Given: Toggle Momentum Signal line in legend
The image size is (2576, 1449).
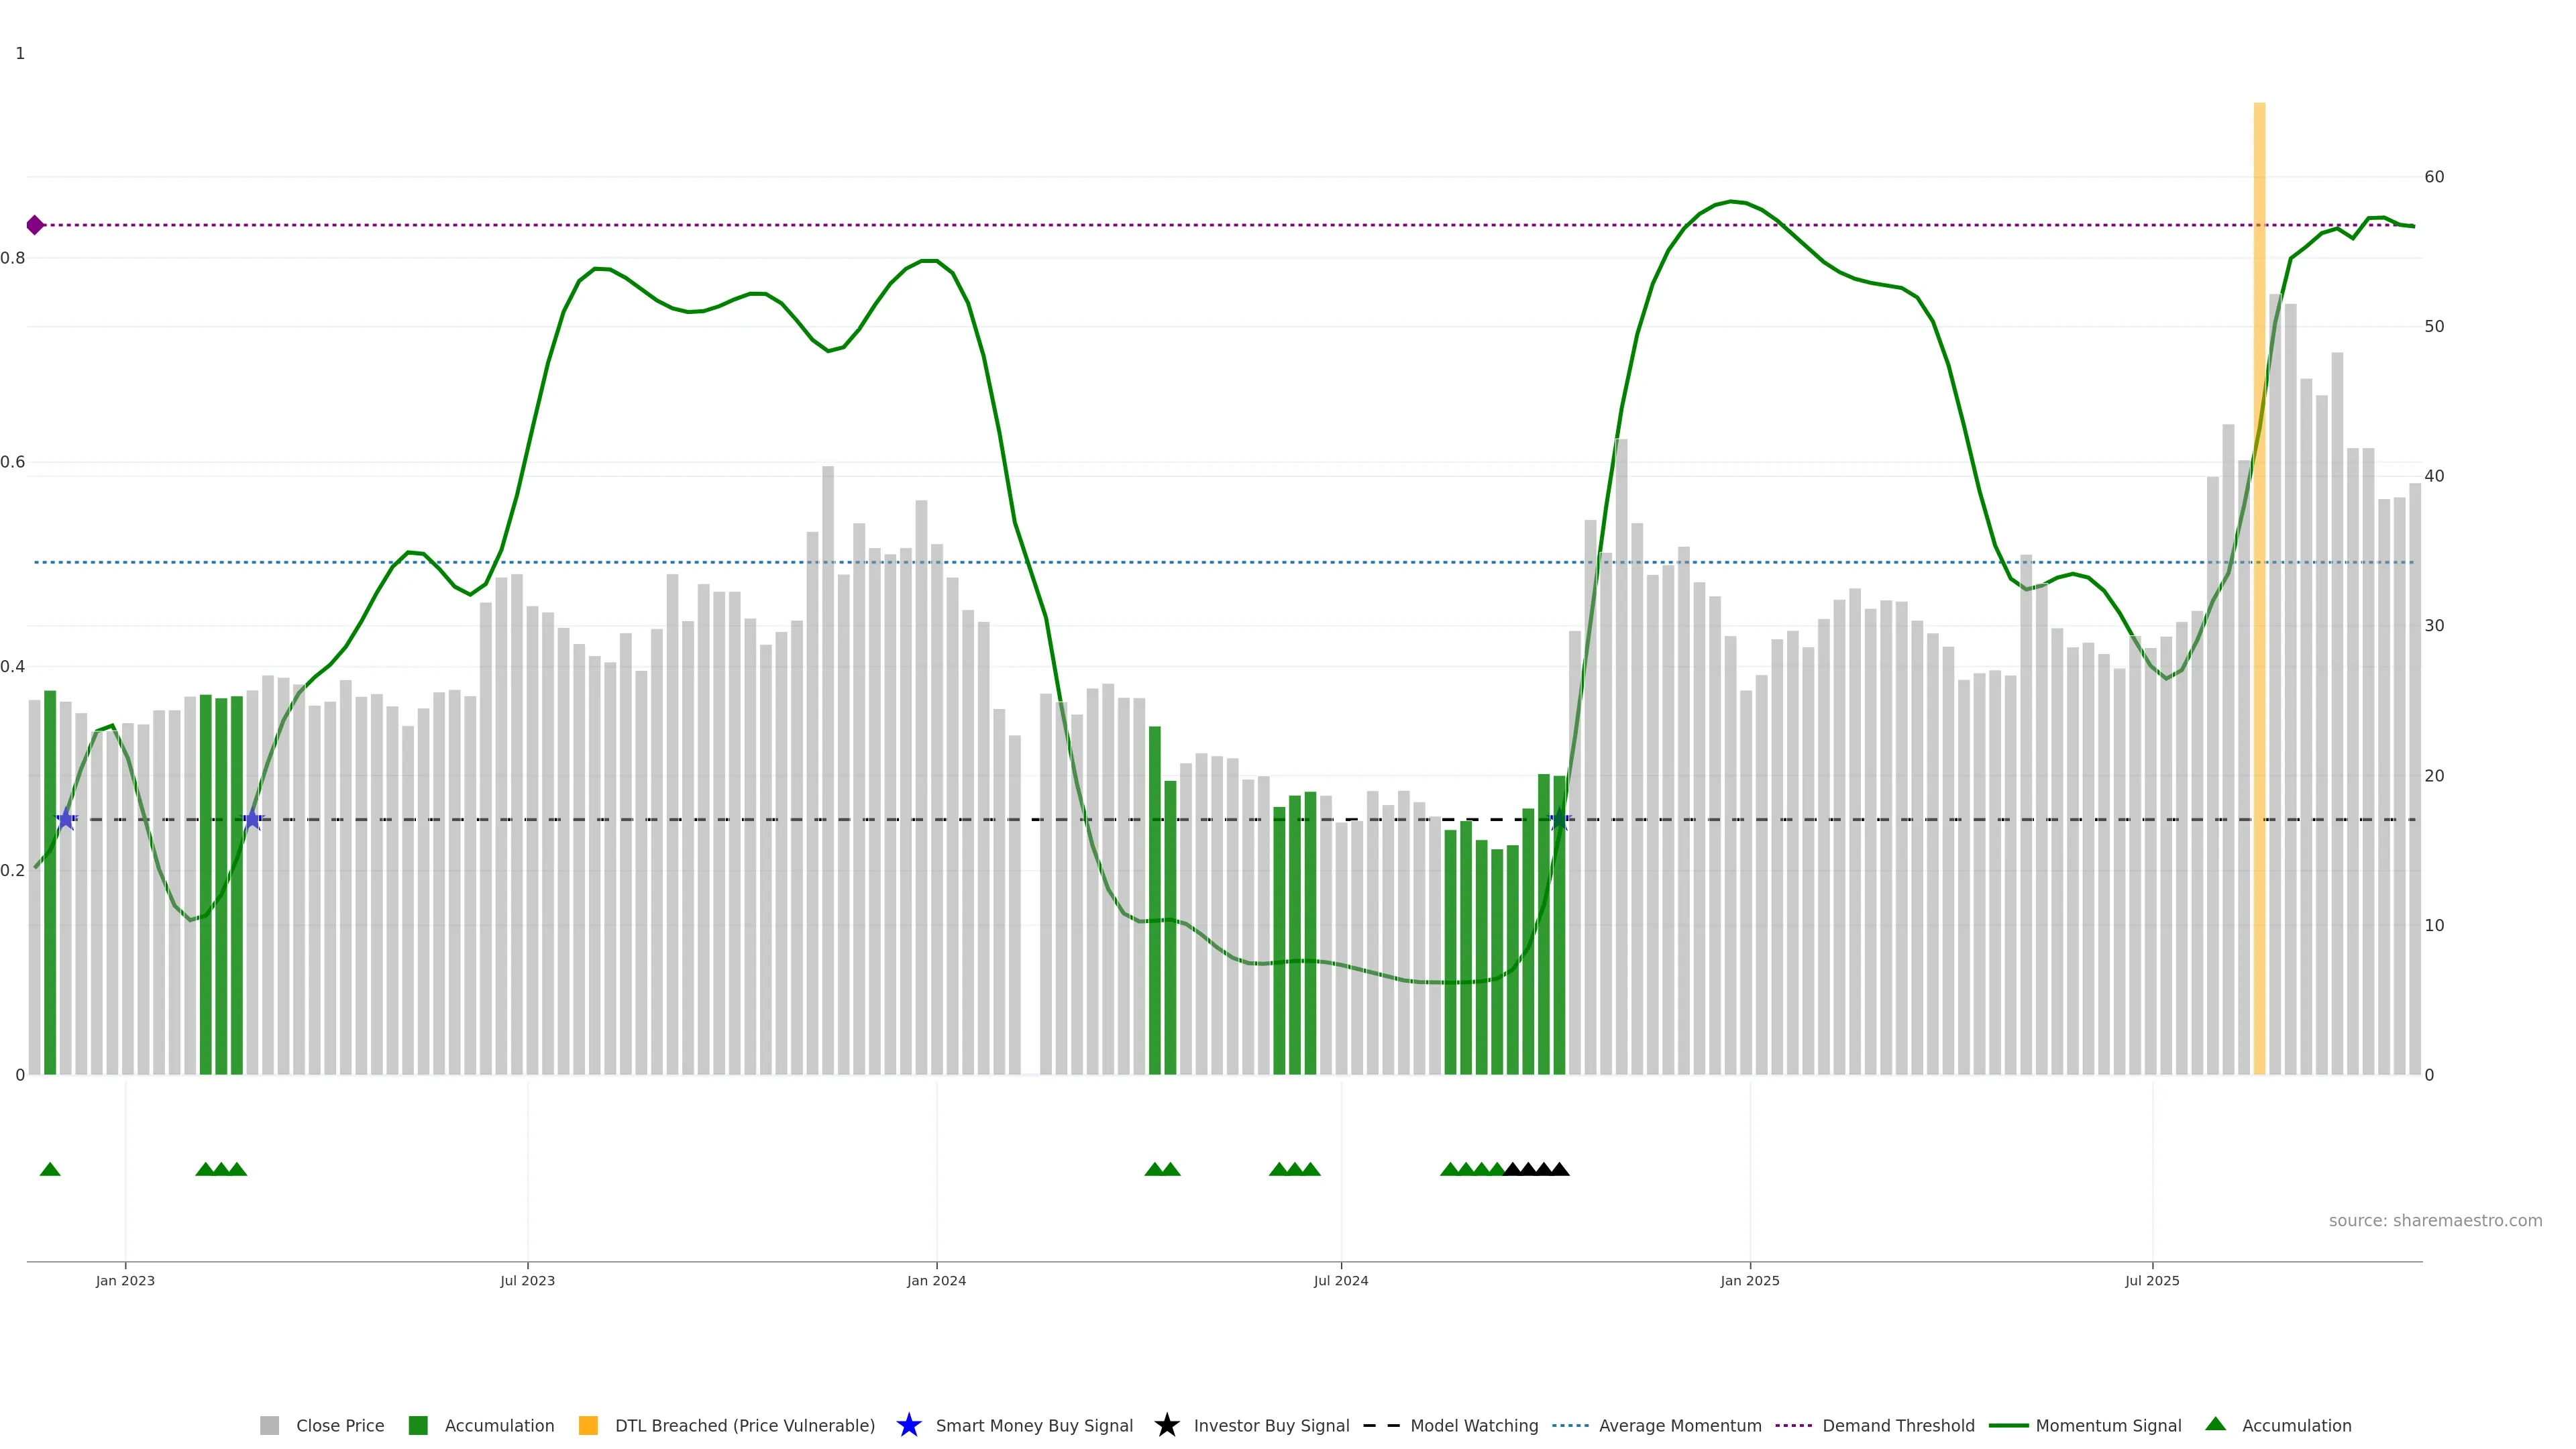Looking at the screenshot, I should pos(2108,1425).
